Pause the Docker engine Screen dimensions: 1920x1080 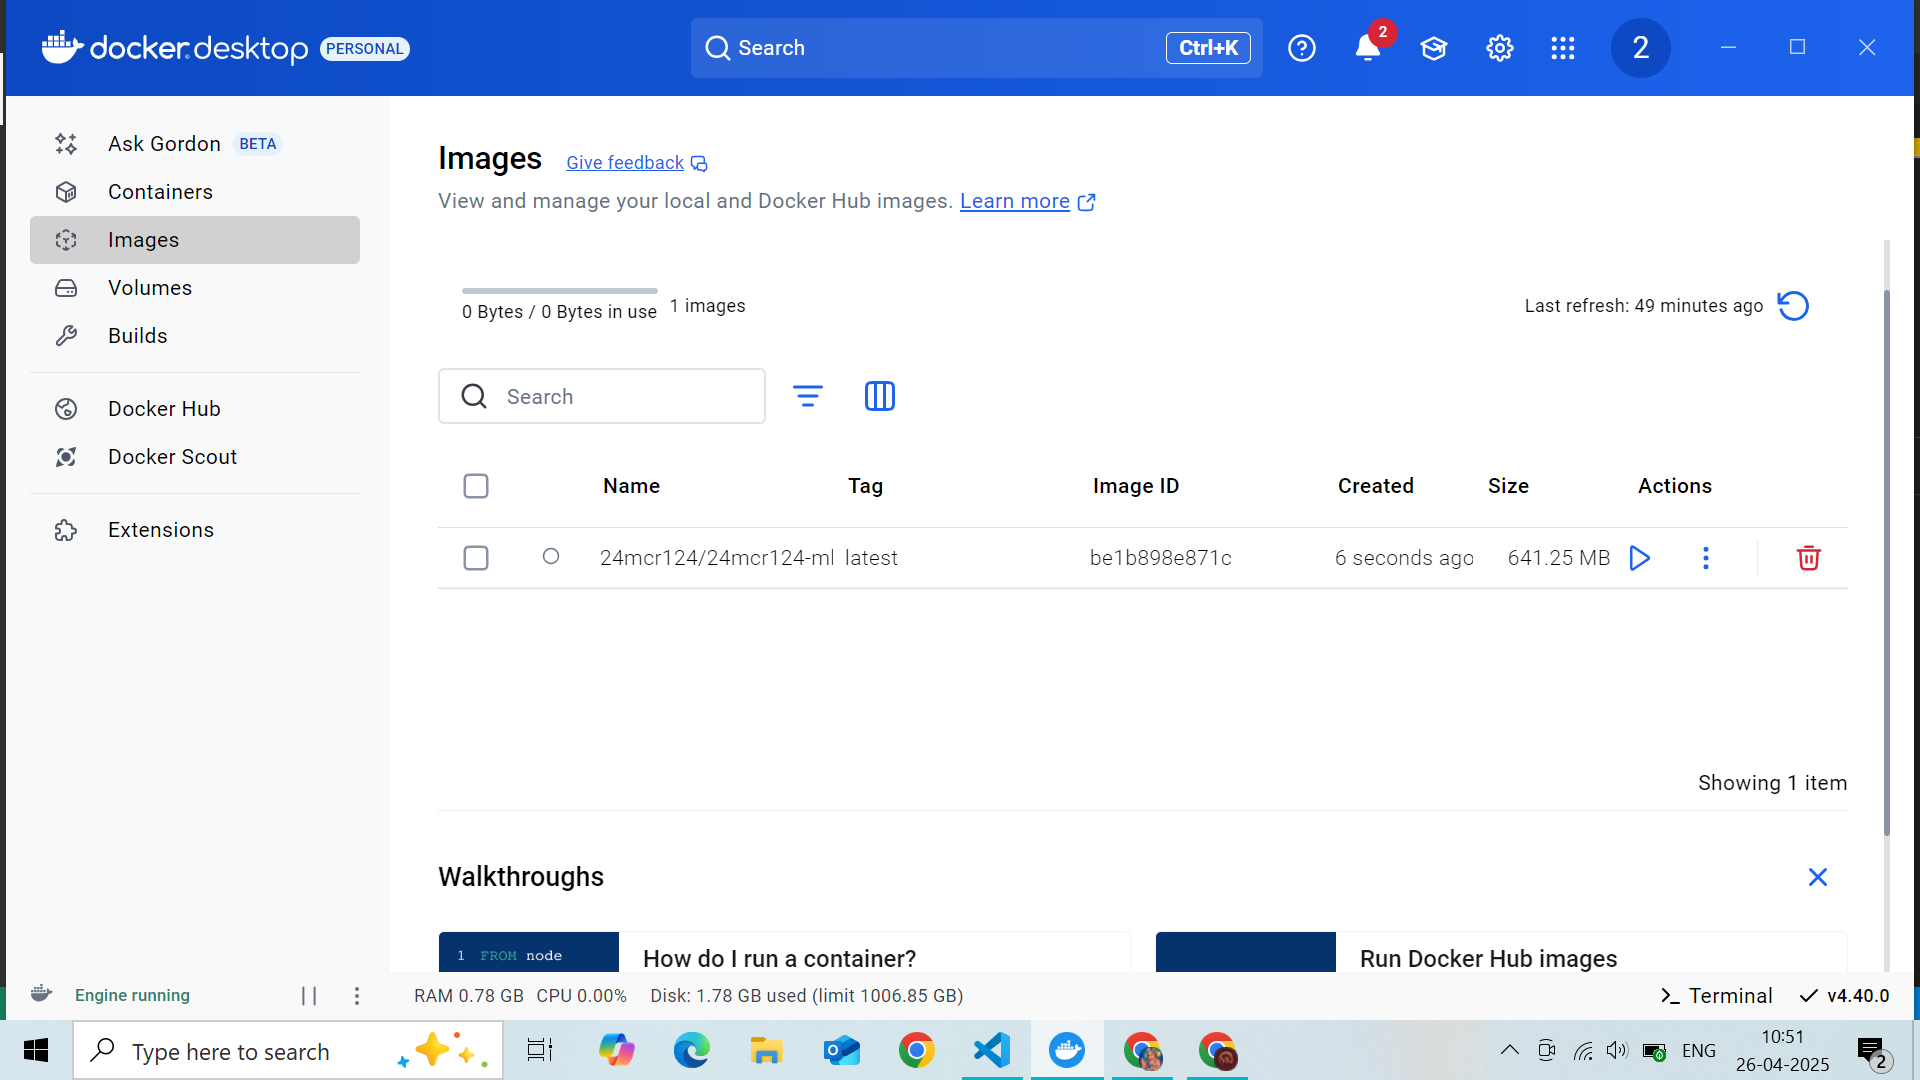point(309,996)
